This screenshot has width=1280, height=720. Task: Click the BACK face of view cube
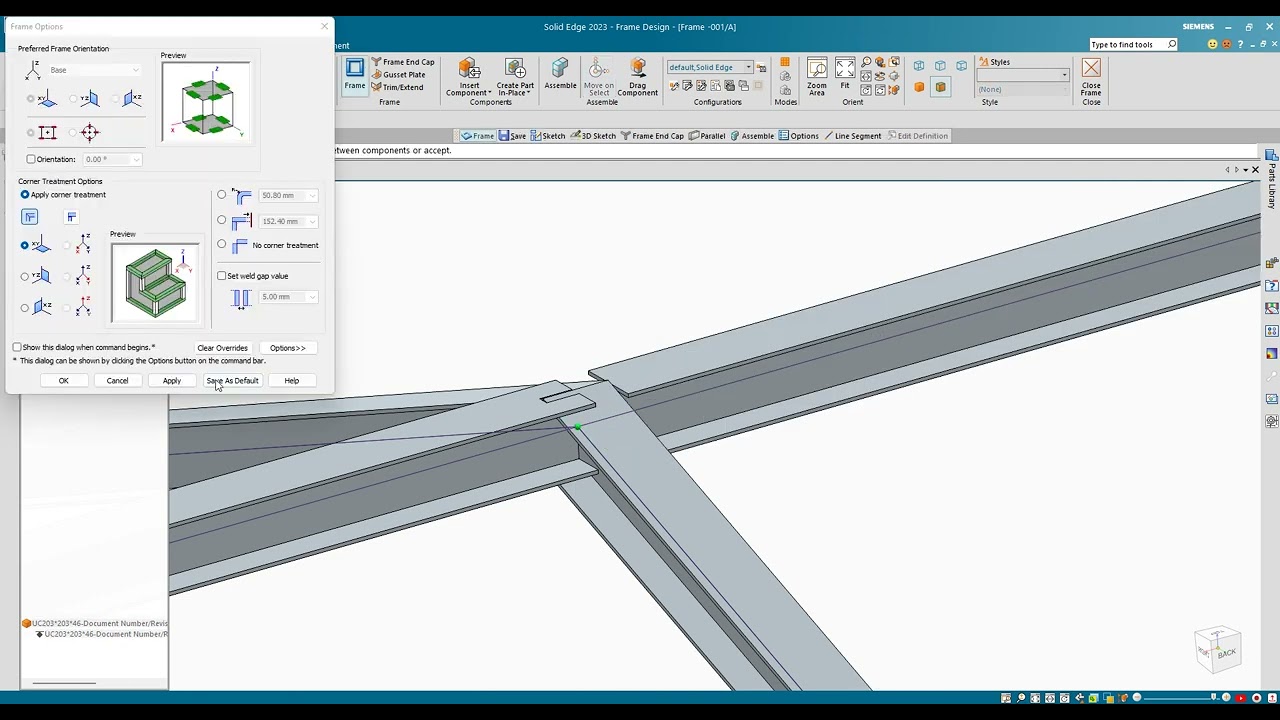[1226, 653]
